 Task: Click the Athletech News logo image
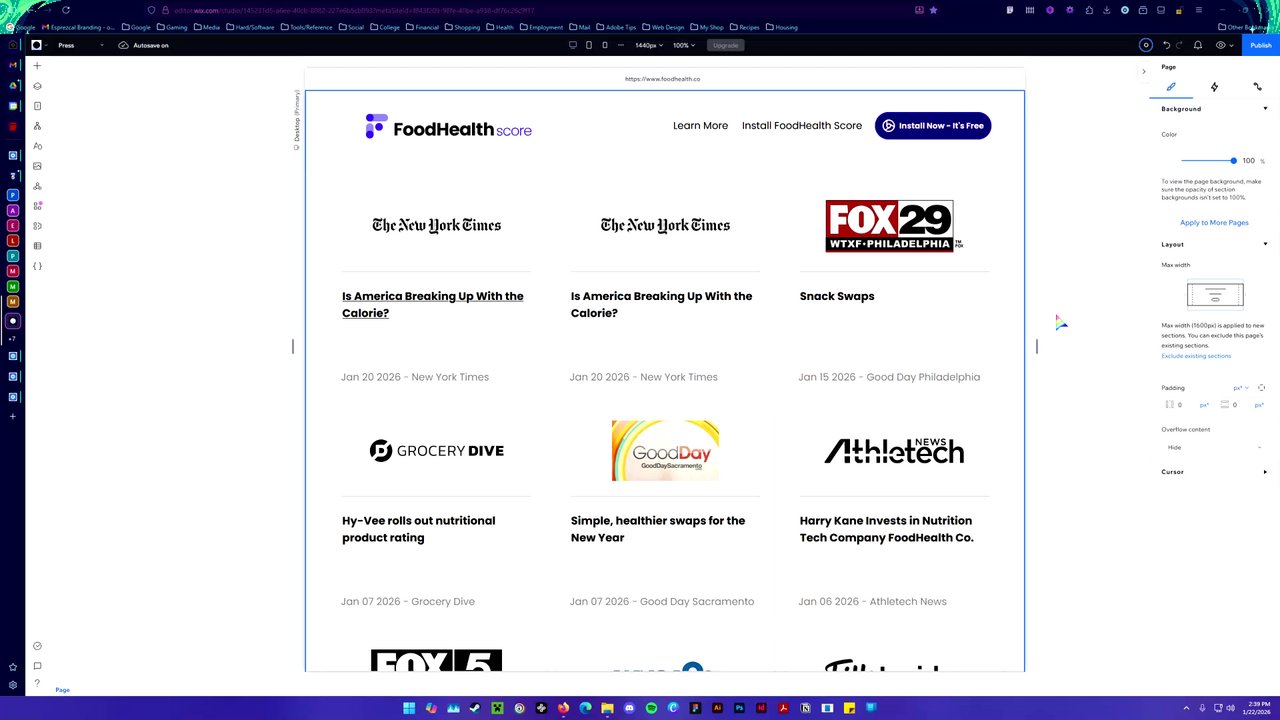click(894, 451)
